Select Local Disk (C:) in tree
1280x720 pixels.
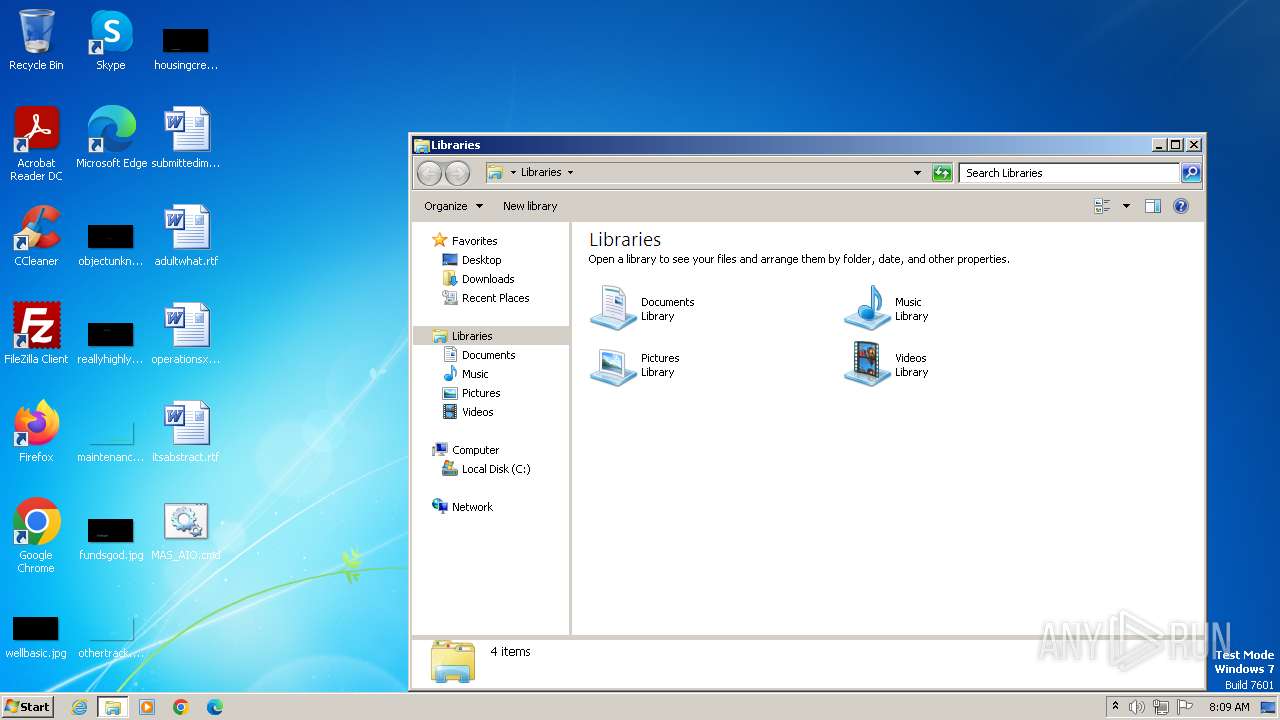click(496, 469)
